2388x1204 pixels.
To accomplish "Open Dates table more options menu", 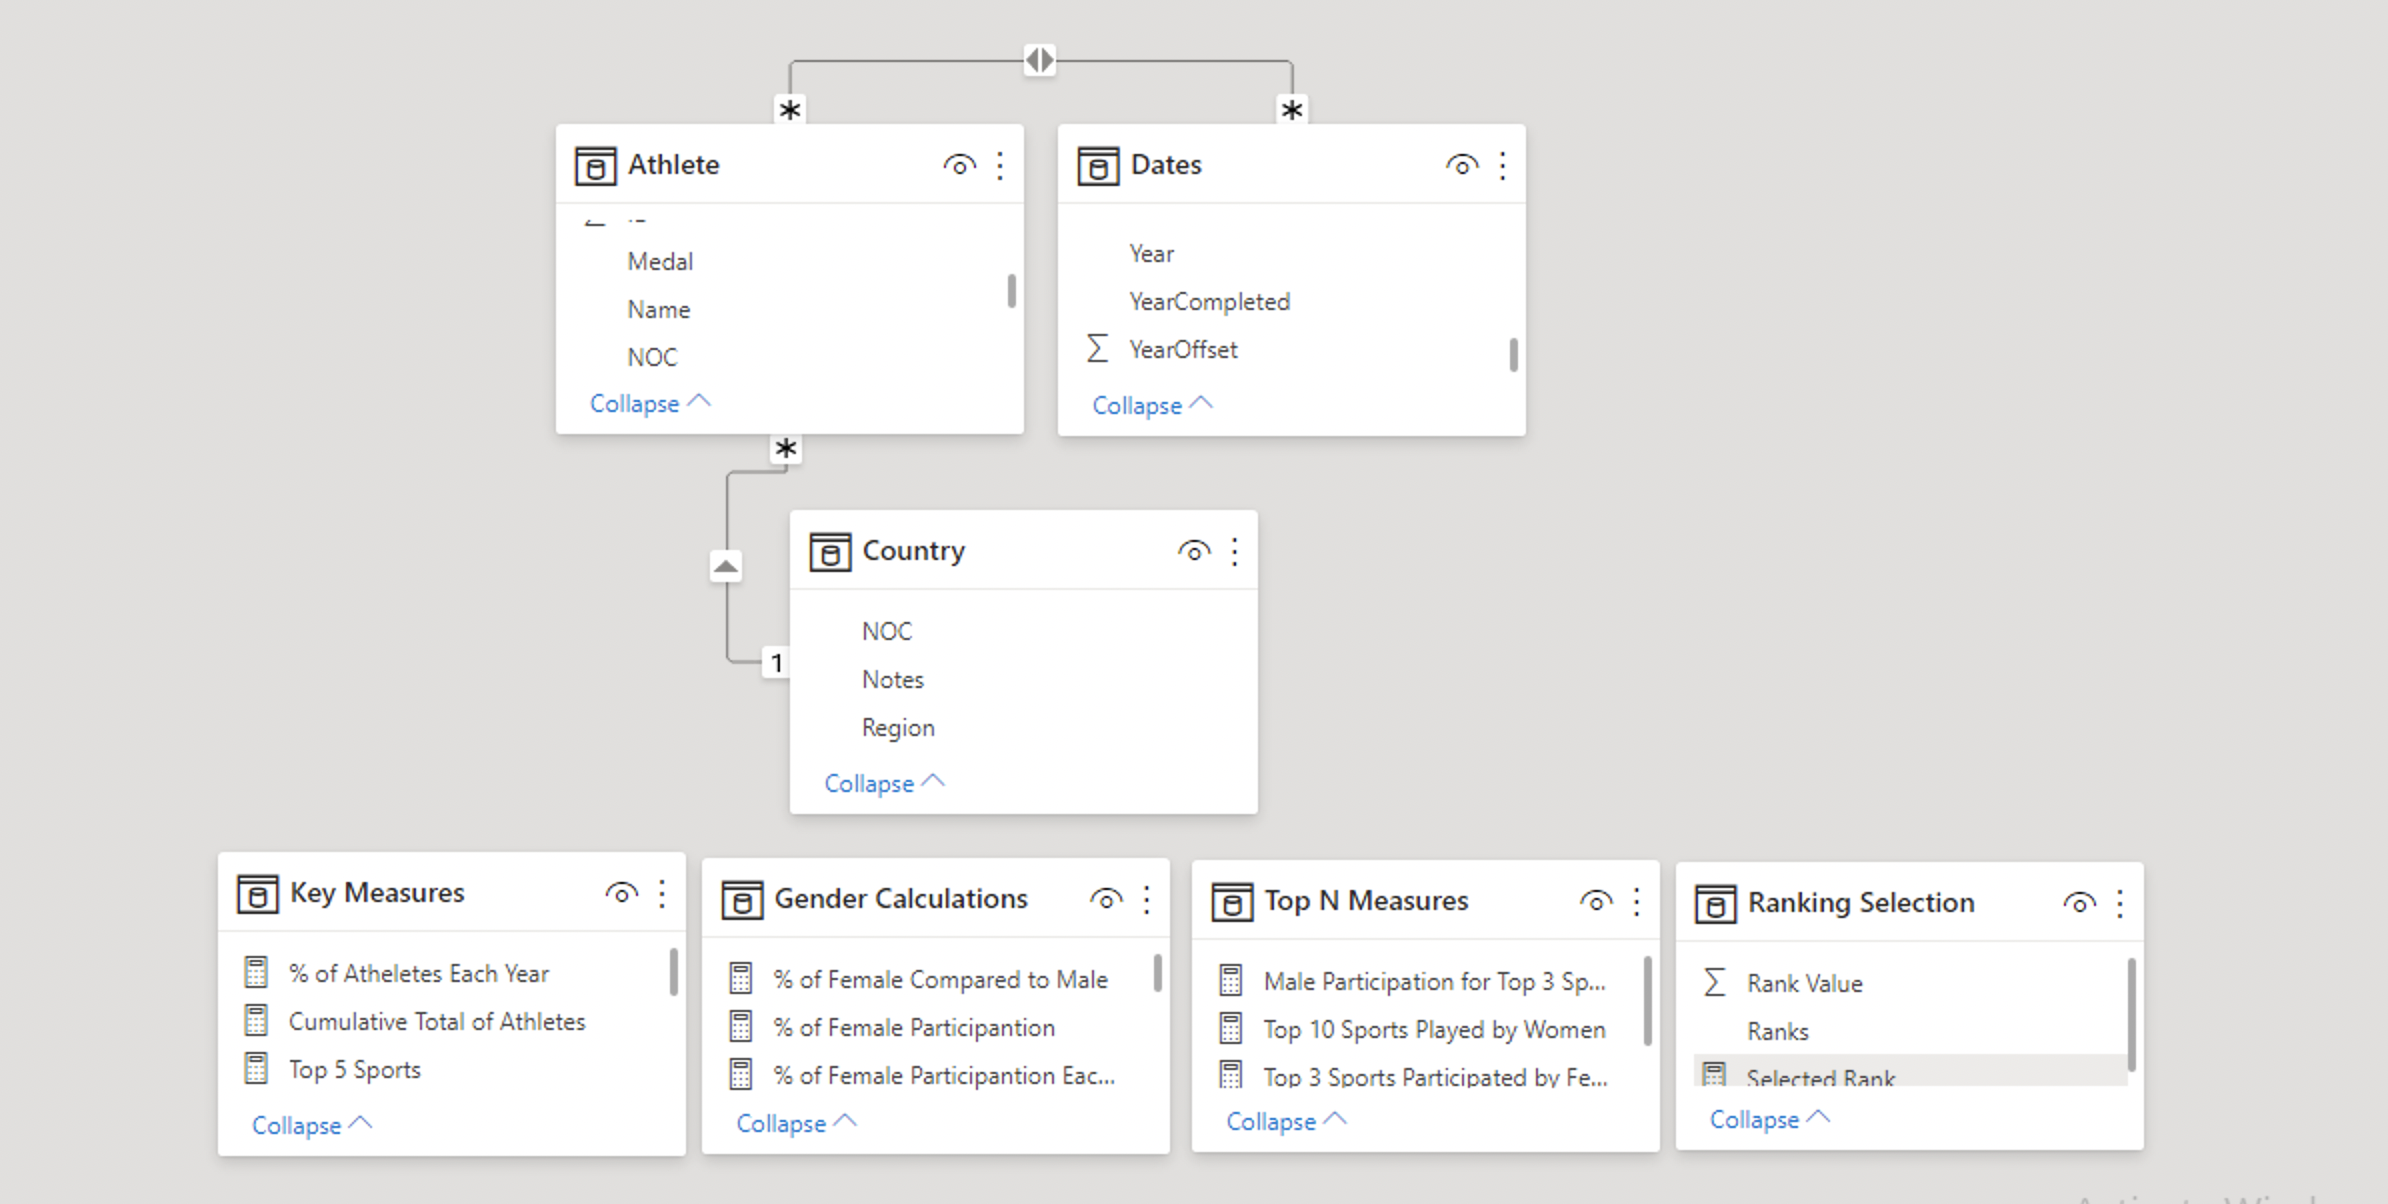I will (x=1502, y=166).
